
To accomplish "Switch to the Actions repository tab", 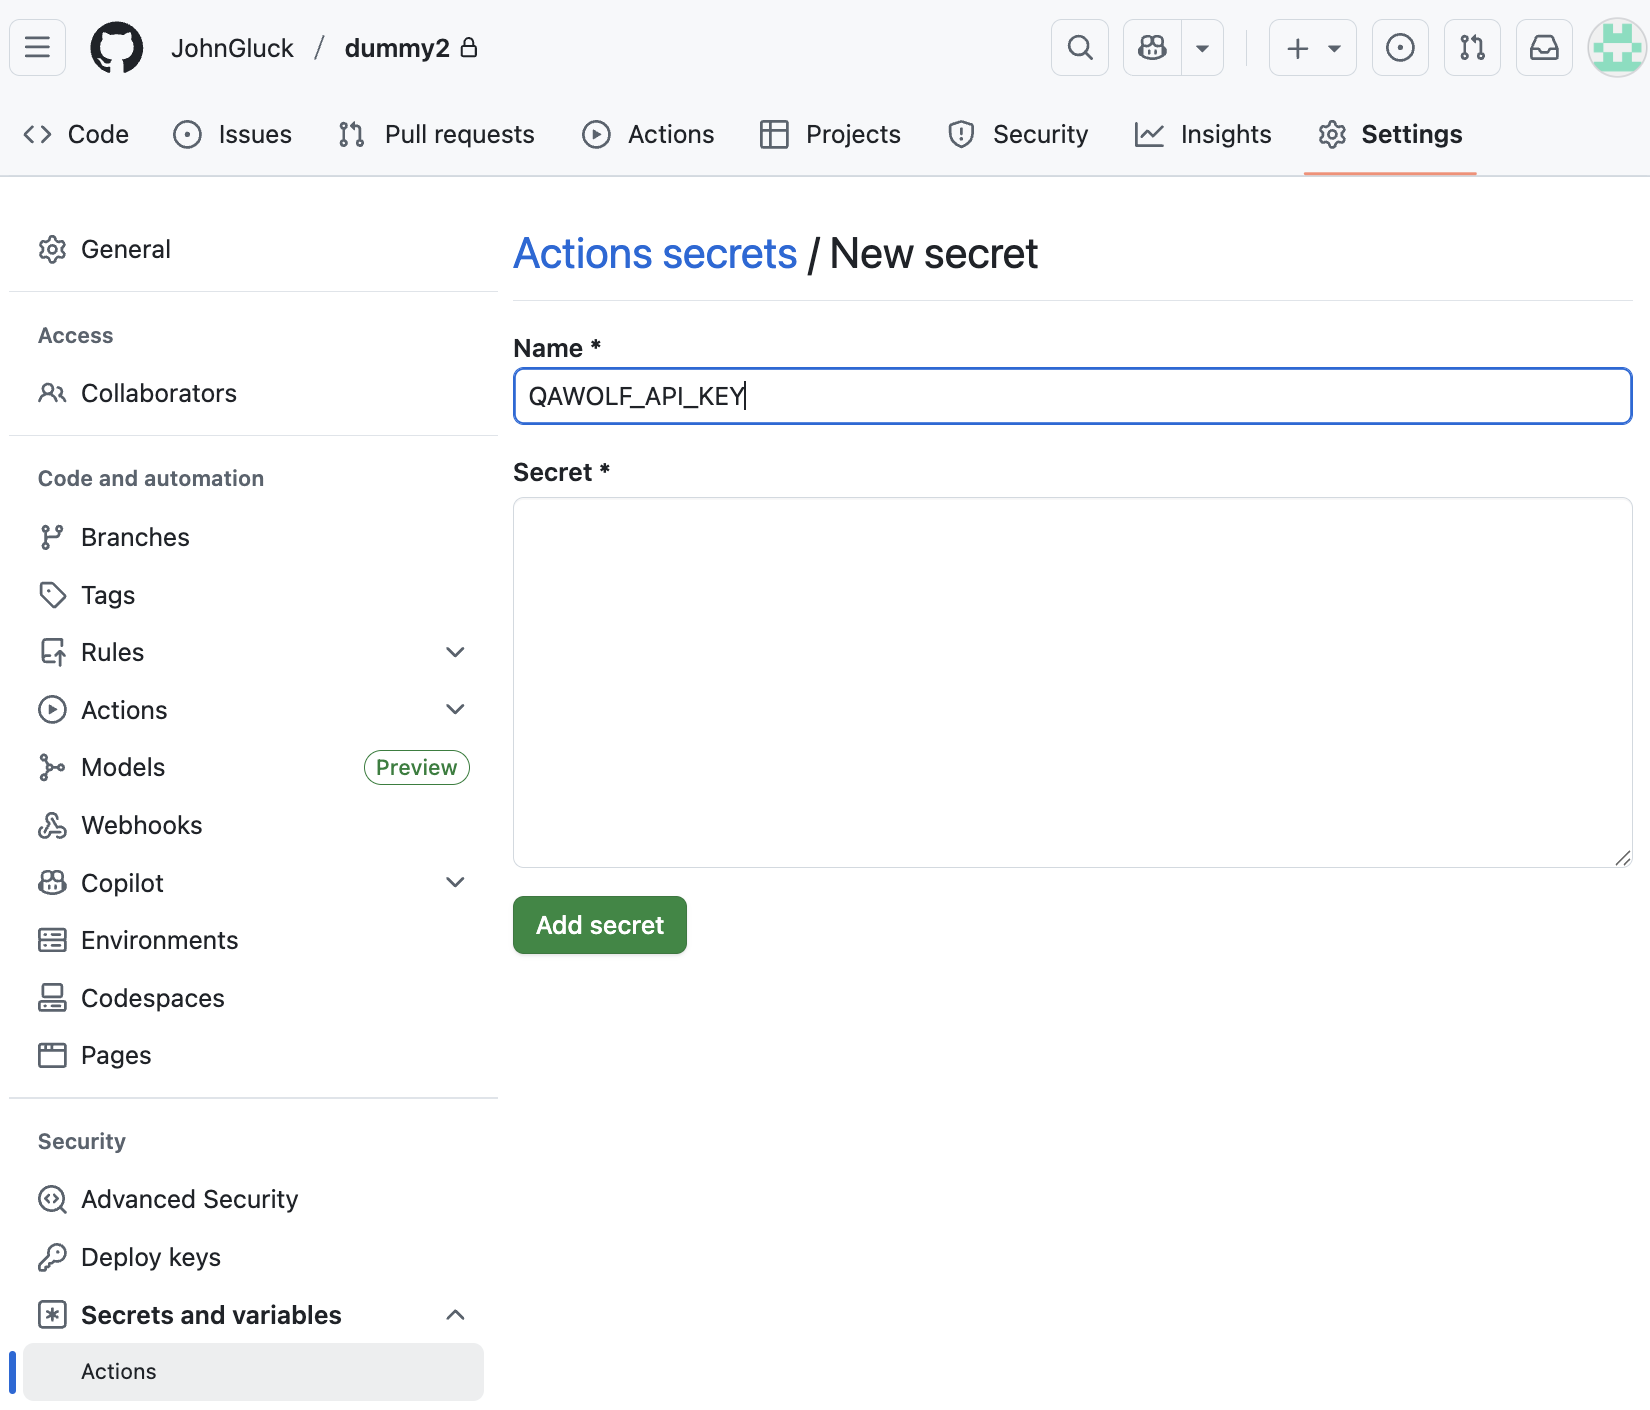I will [x=648, y=134].
